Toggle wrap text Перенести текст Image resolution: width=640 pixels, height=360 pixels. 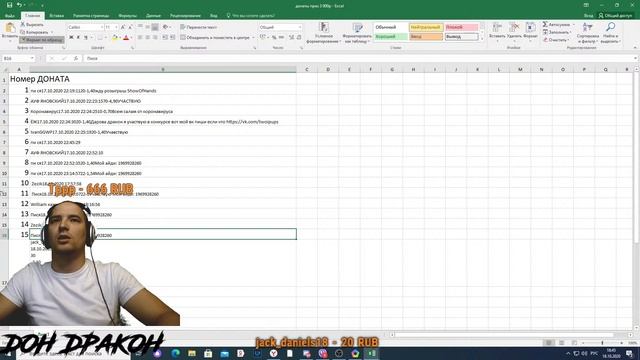pyautogui.click(x=199, y=27)
